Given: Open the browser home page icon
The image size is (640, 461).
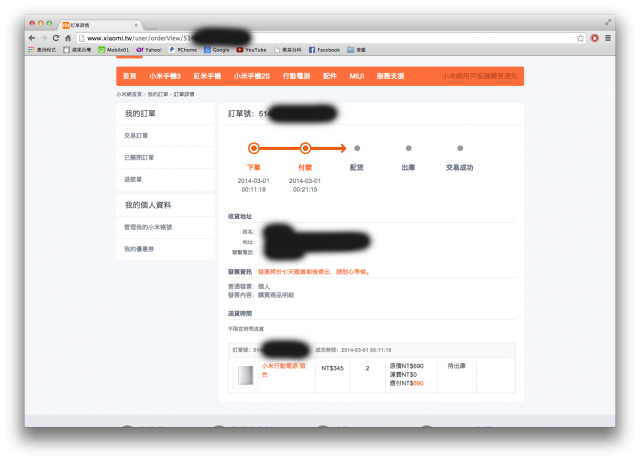Looking at the screenshot, I should tap(68, 38).
